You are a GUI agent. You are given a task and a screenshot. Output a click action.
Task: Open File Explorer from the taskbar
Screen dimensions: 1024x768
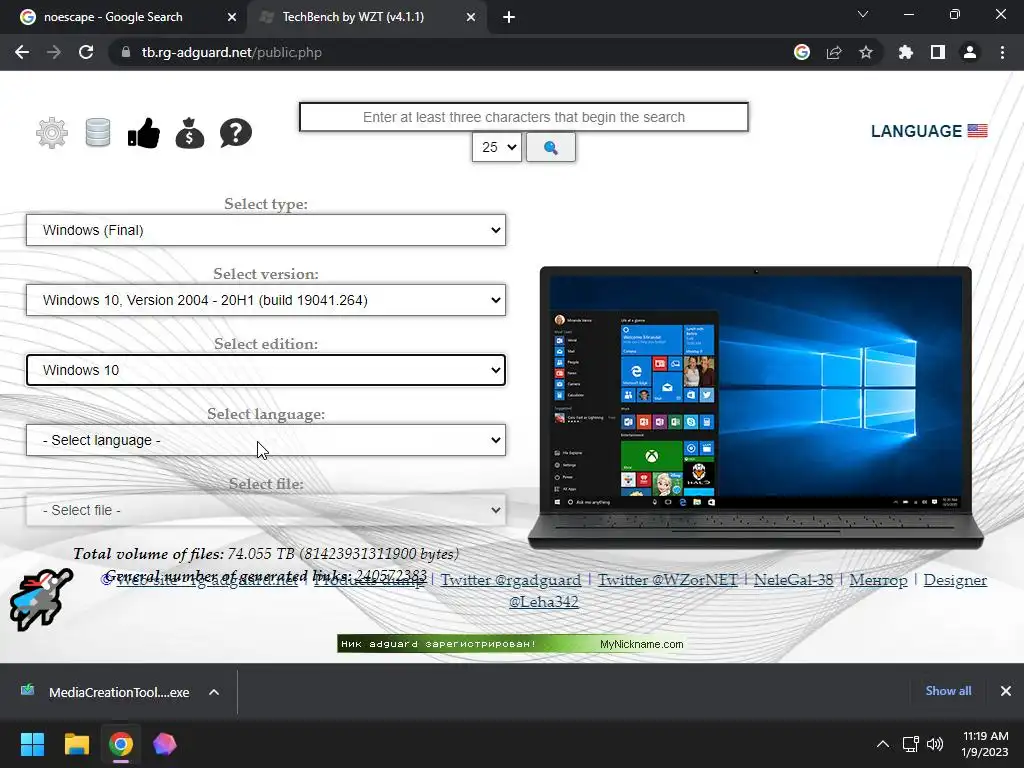click(x=76, y=744)
